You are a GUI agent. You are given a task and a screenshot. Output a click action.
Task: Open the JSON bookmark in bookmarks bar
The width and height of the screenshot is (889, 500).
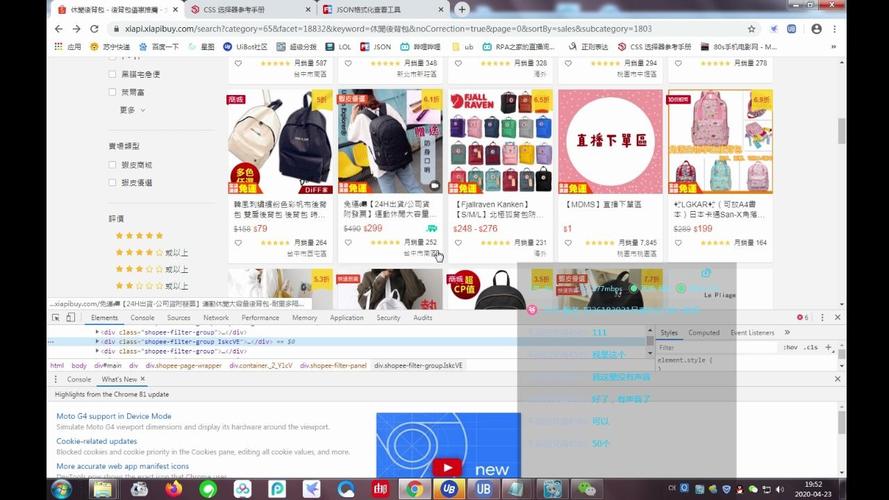pos(375,46)
